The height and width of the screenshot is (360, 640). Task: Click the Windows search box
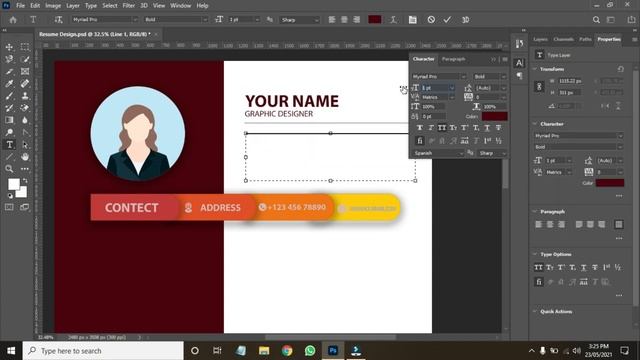(x=103, y=351)
